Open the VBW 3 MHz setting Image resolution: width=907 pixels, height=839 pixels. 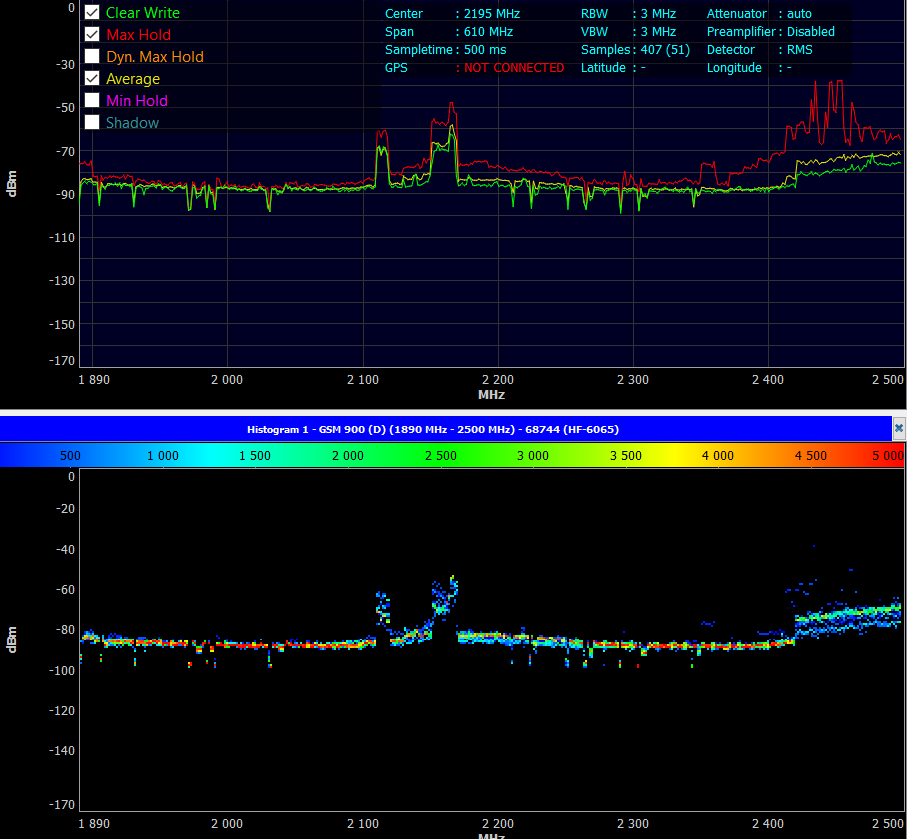[658, 32]
